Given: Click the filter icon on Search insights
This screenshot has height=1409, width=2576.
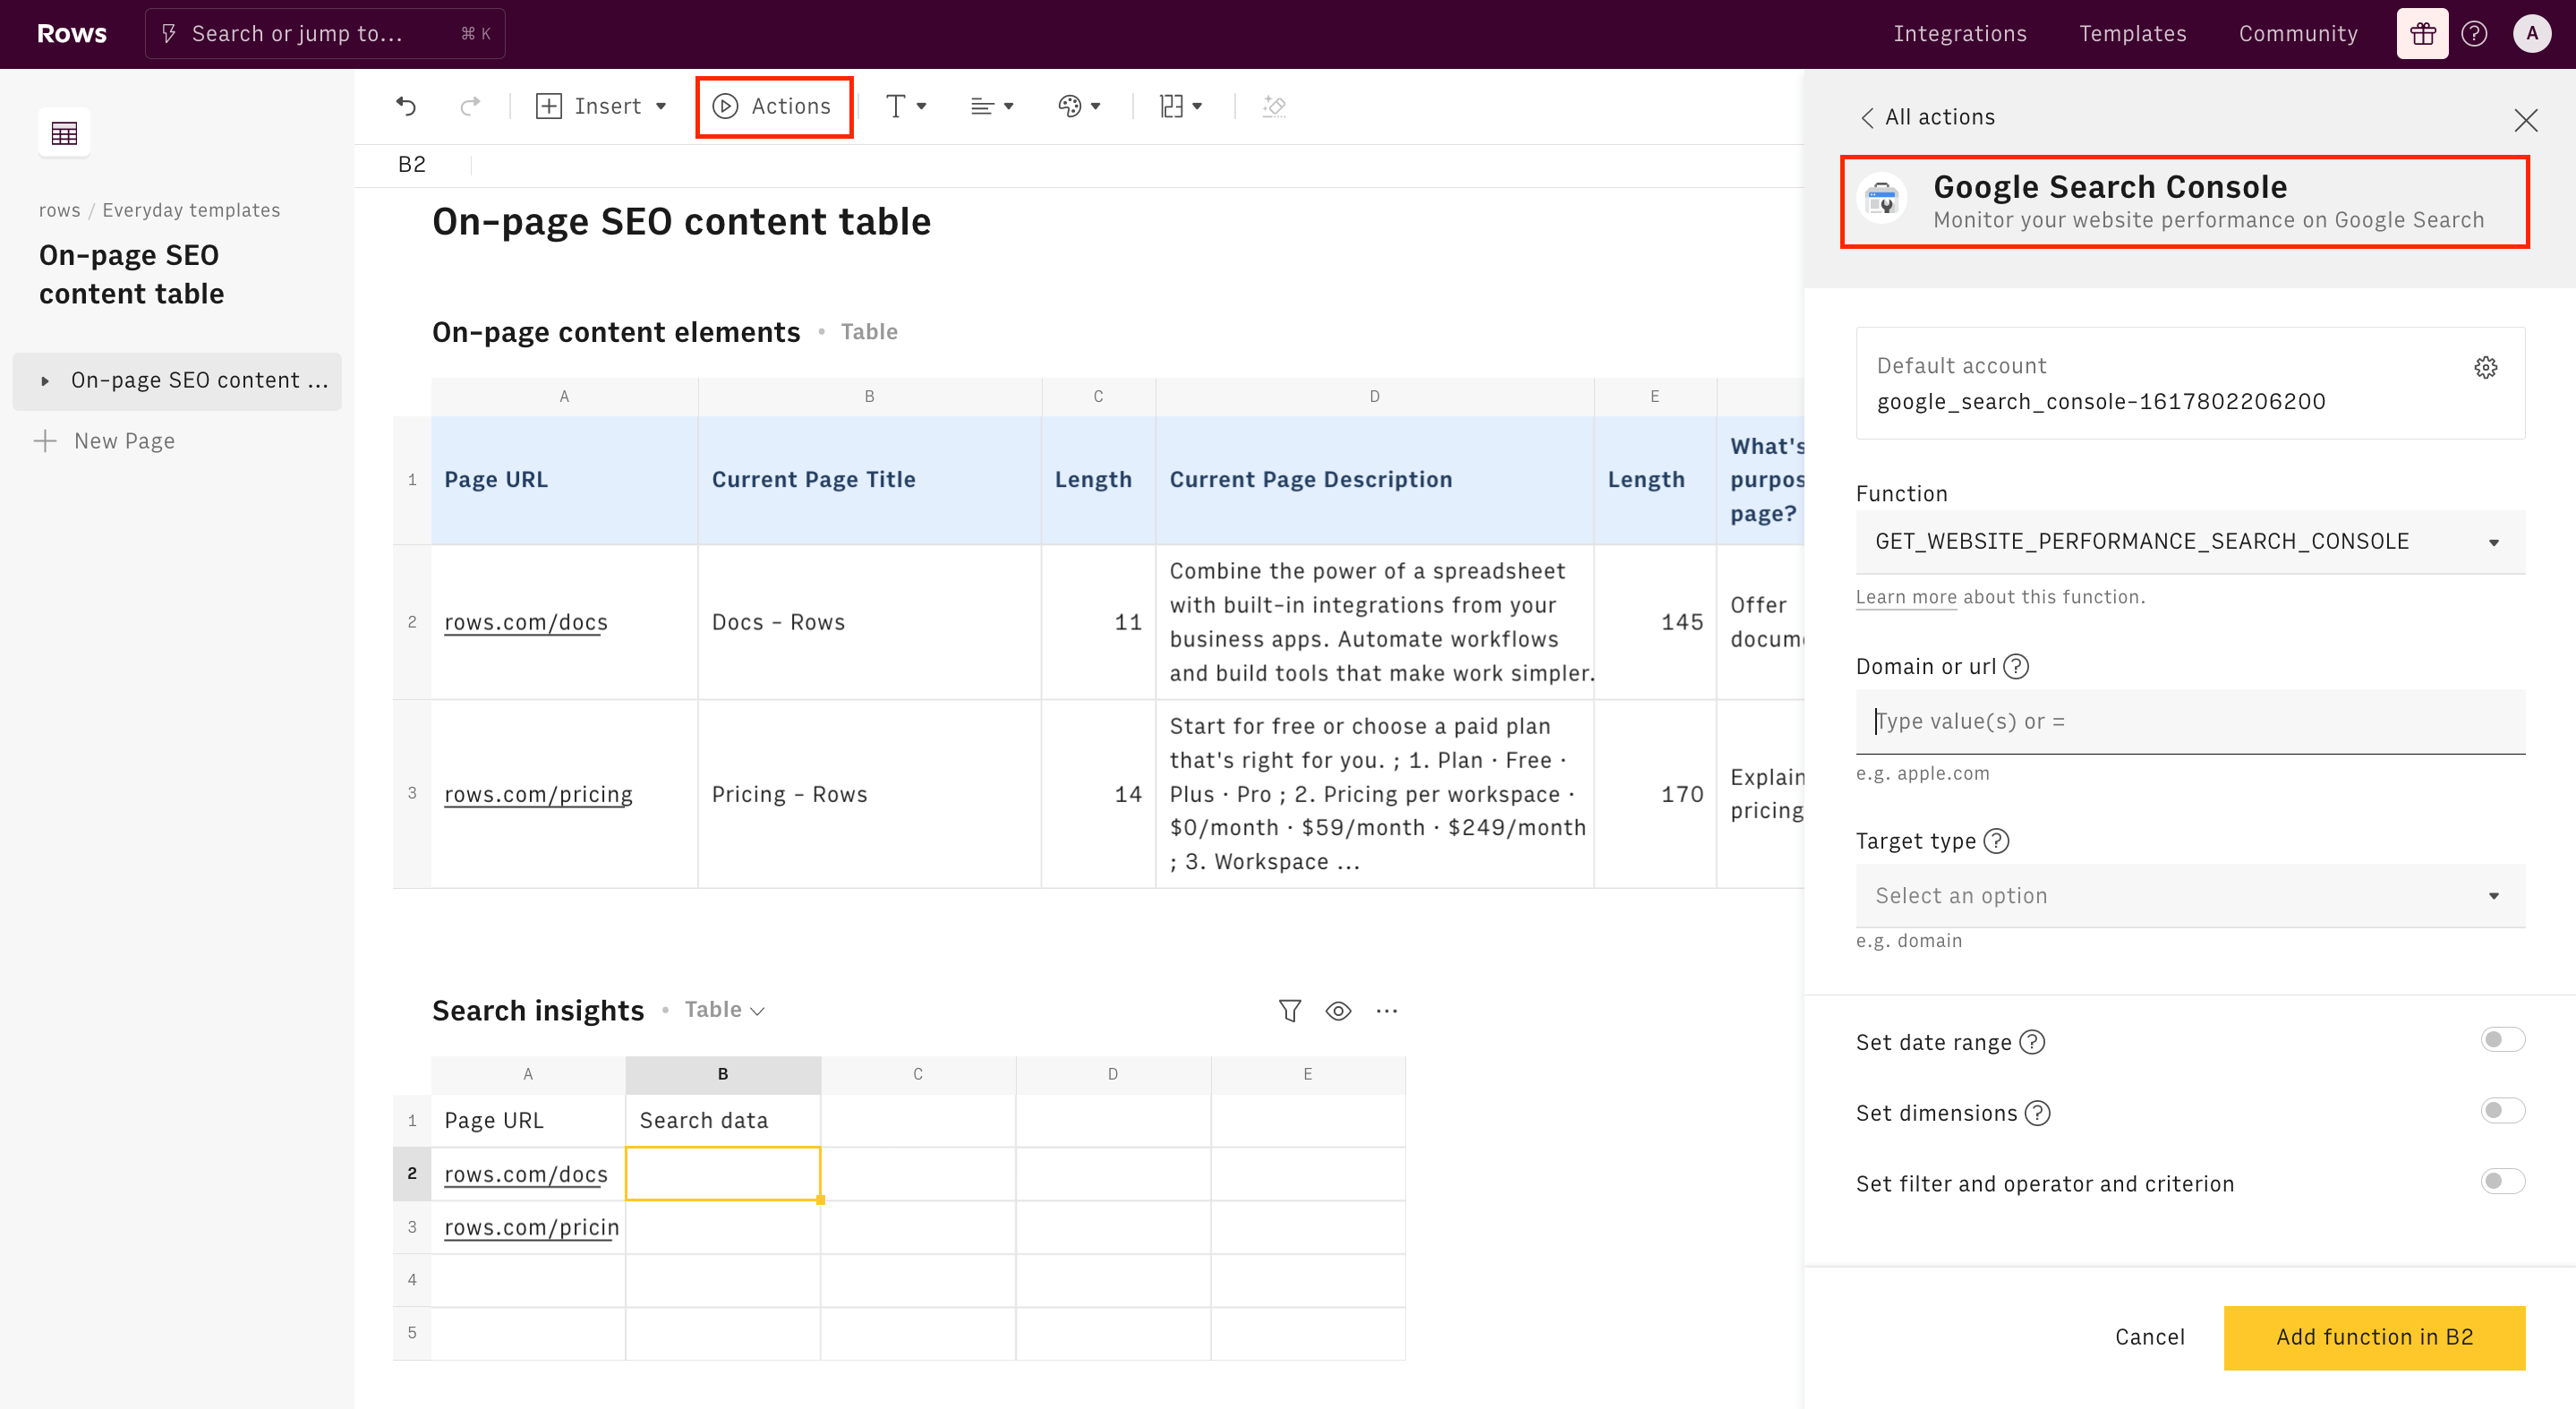Looking at the screenshot, I should coord(1289,1011).
